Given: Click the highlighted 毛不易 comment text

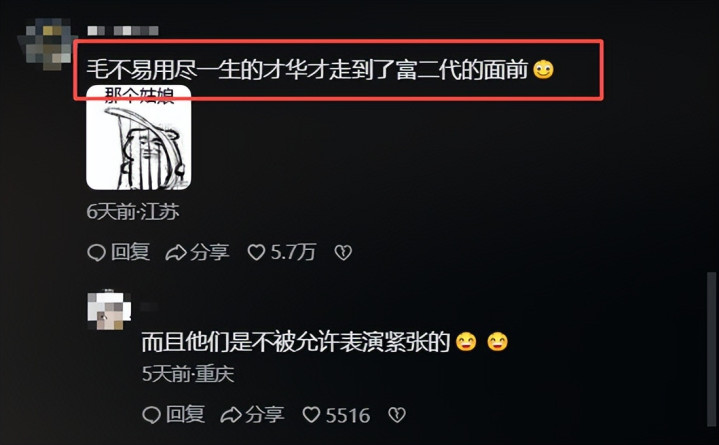Looking at the screenshot, I should (x=307, y=70).
